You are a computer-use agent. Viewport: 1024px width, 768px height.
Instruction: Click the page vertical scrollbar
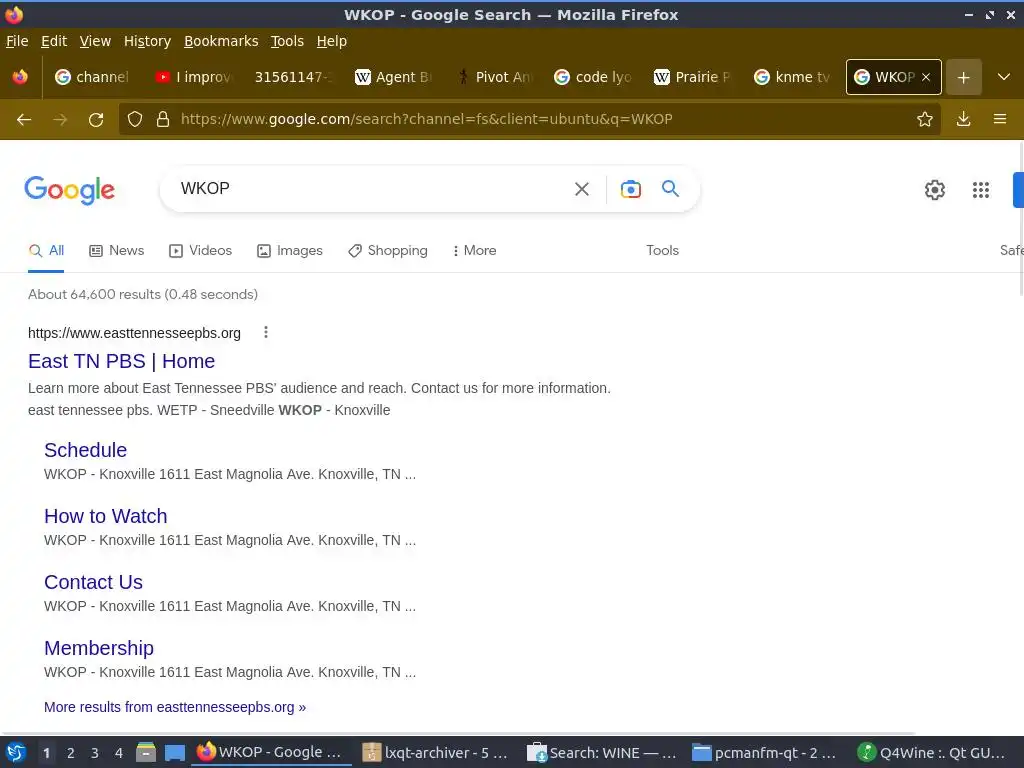coord(1021,219)
